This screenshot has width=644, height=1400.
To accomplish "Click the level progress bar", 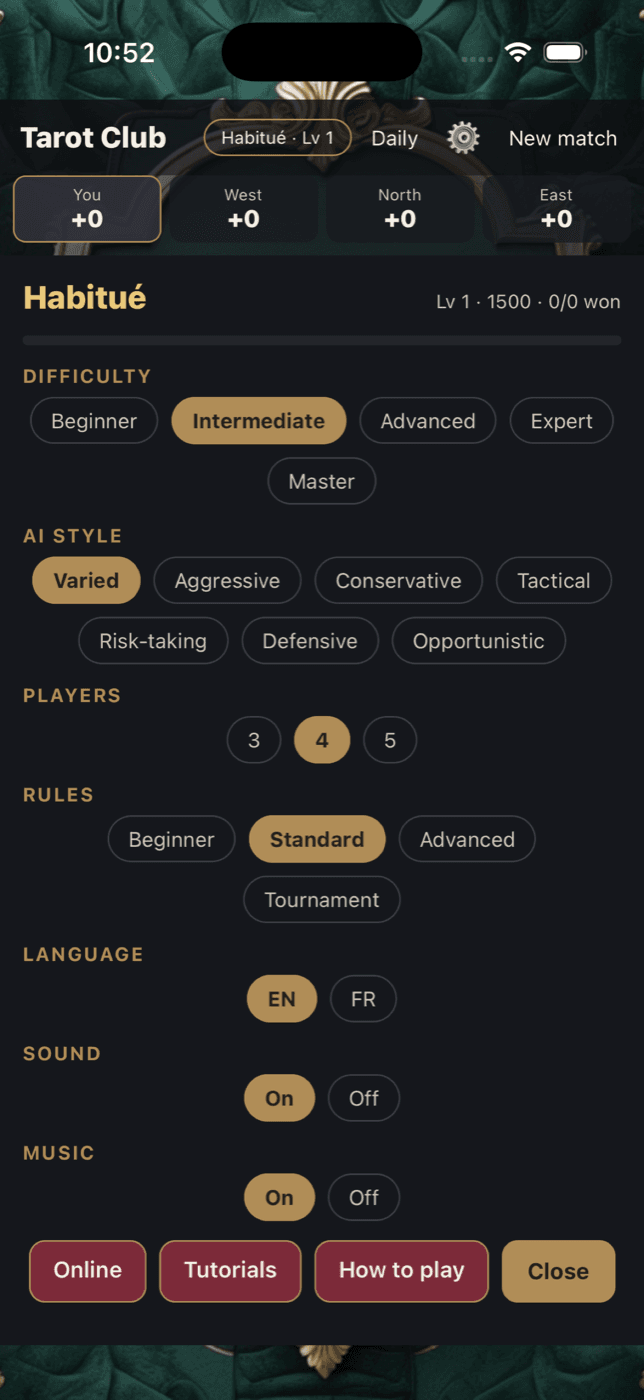I will (x=322, y=341).
